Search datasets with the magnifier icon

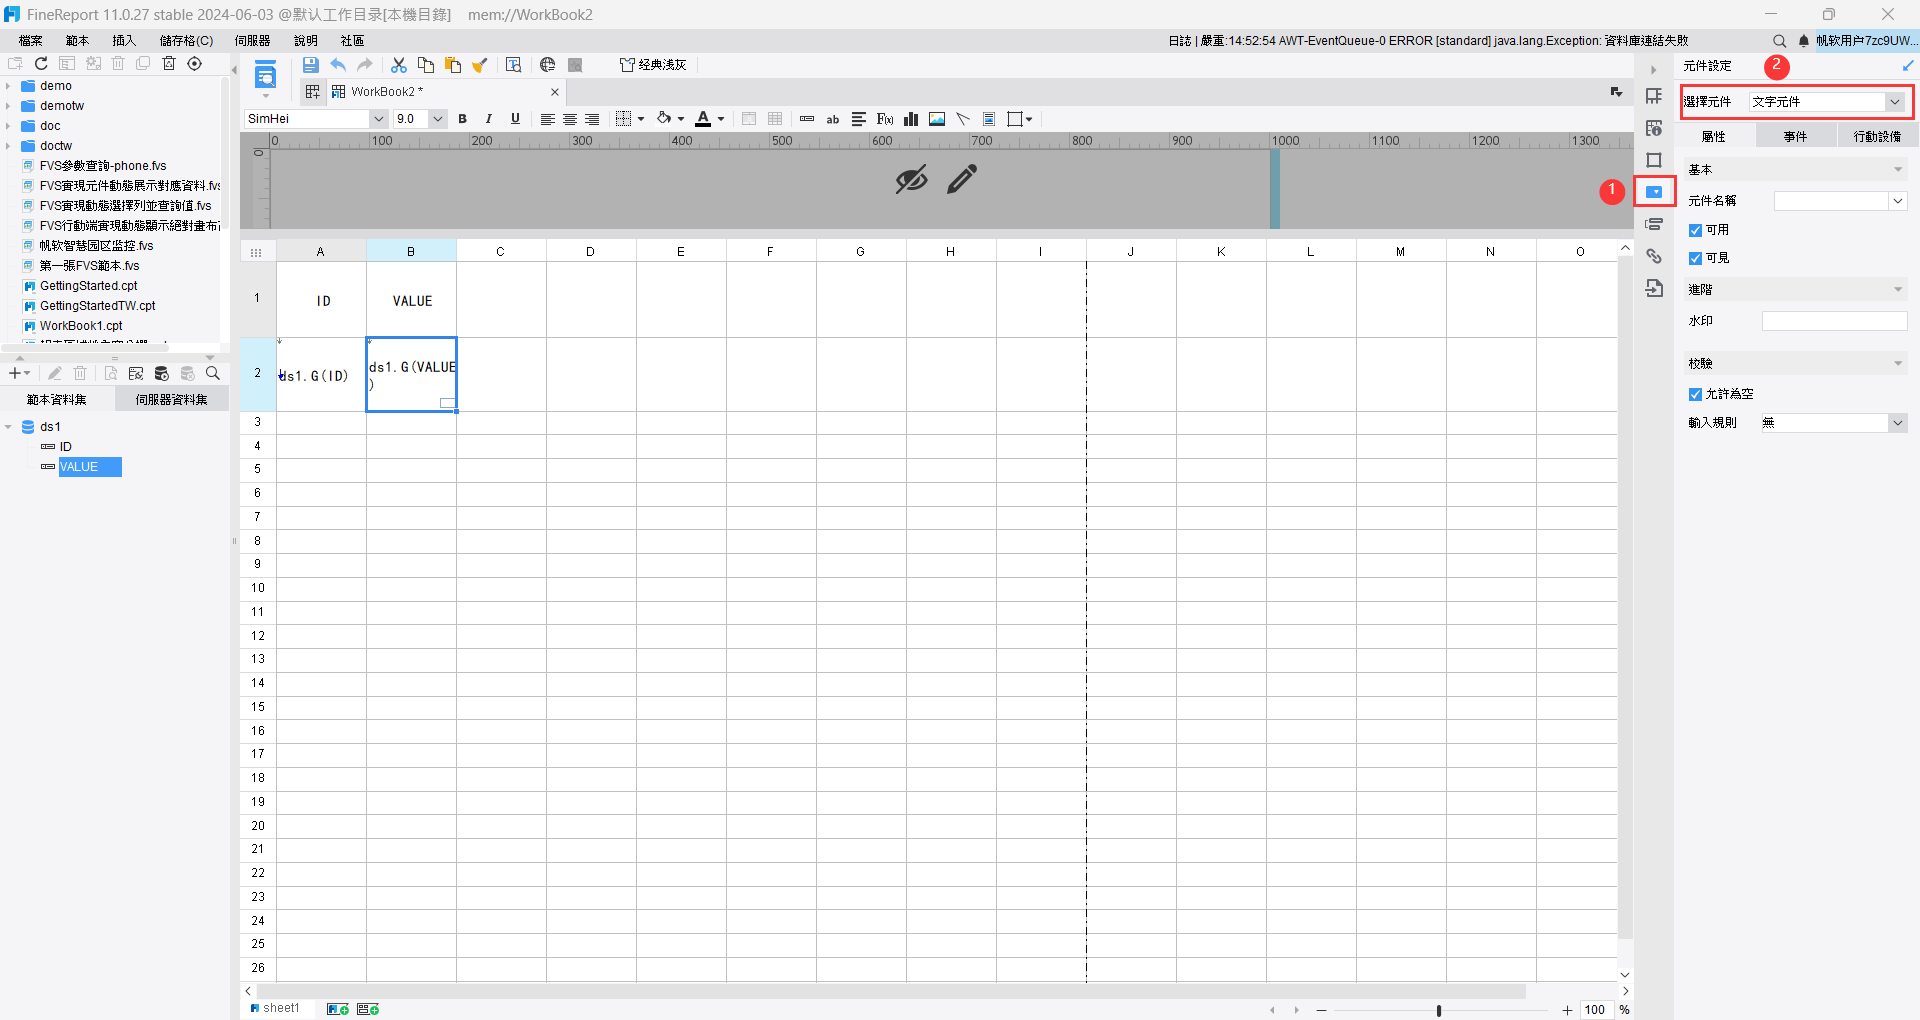tap(213, 373)
